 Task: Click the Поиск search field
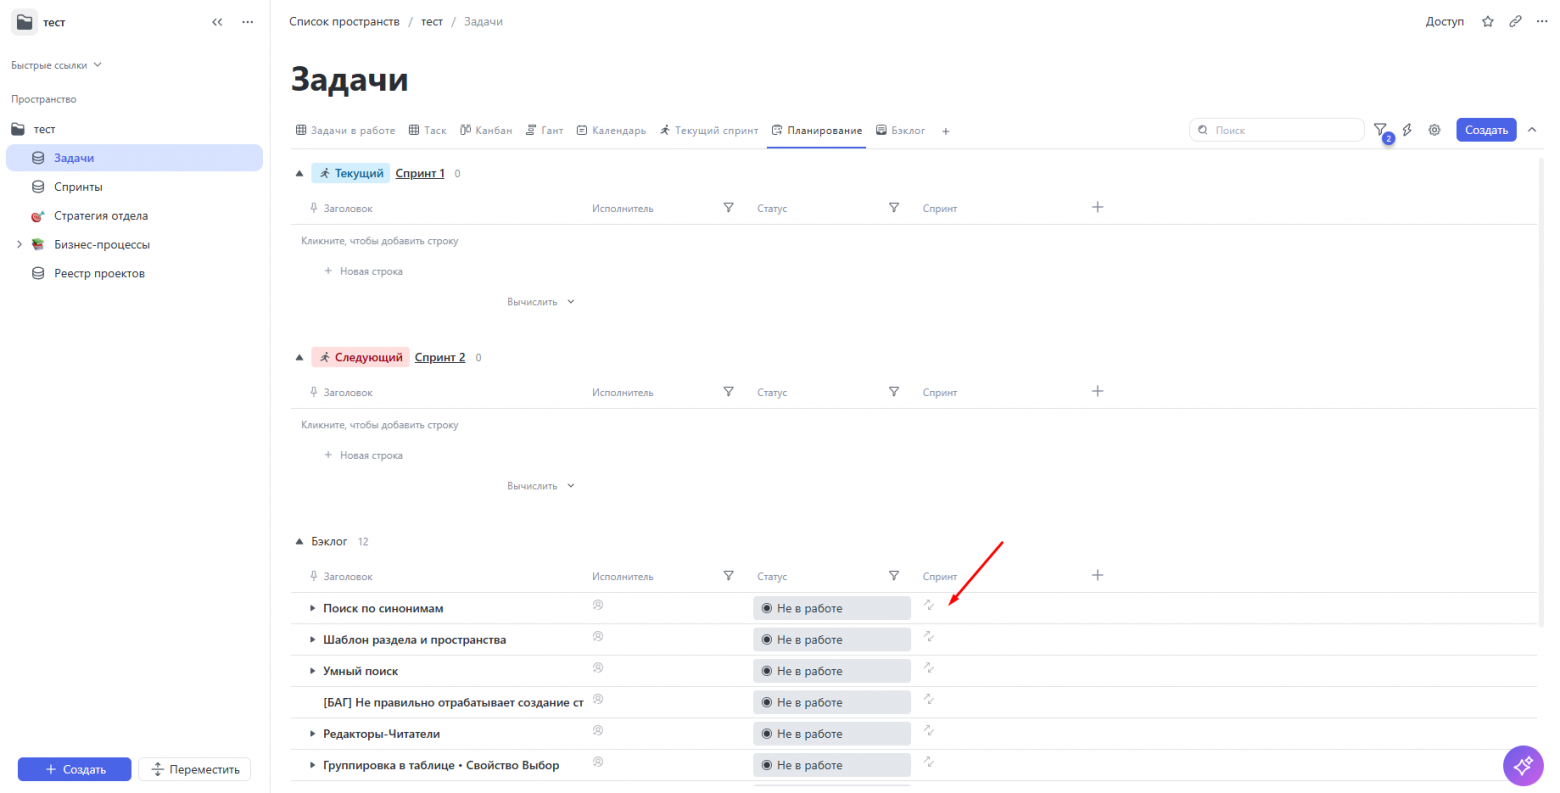1277,129
